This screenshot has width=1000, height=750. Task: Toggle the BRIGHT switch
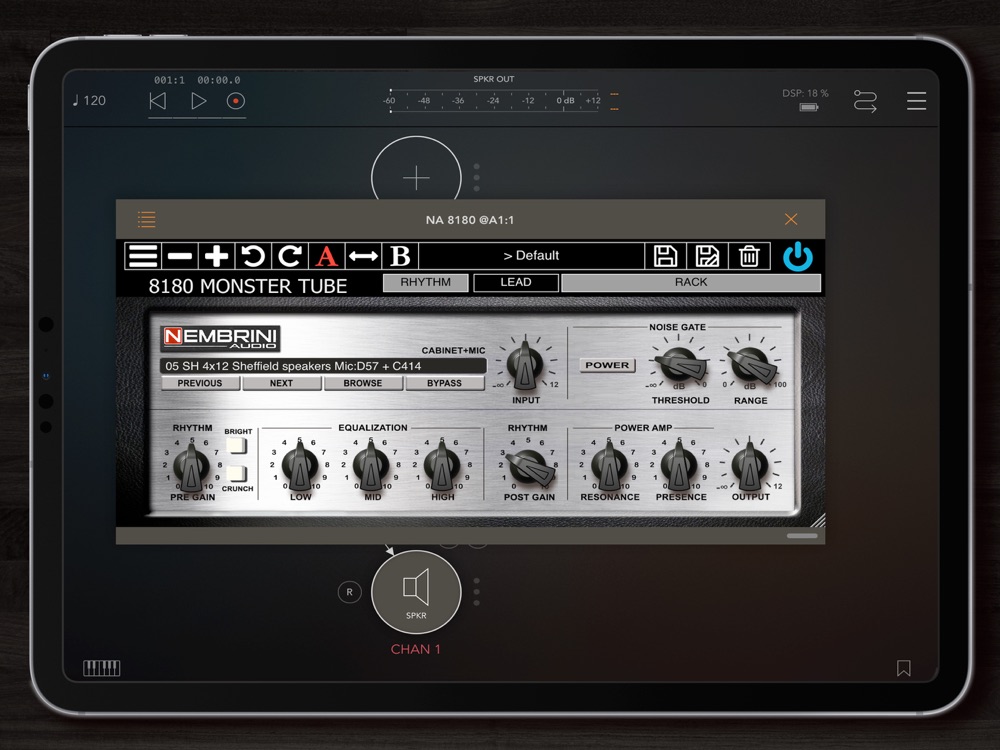[237, 446]
